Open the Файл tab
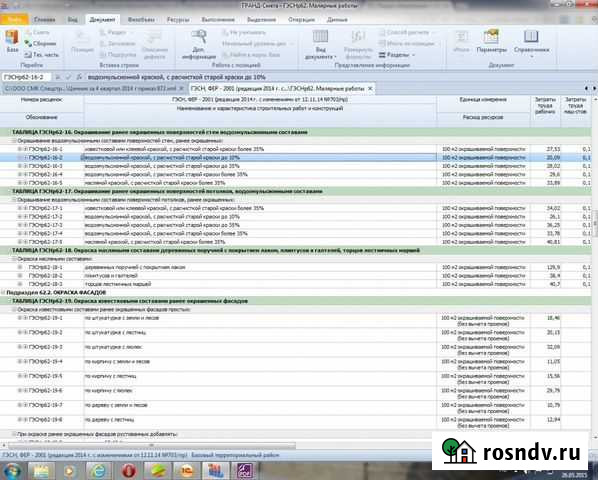The height and width of the screenshot is (480, 598). [14, 19]
